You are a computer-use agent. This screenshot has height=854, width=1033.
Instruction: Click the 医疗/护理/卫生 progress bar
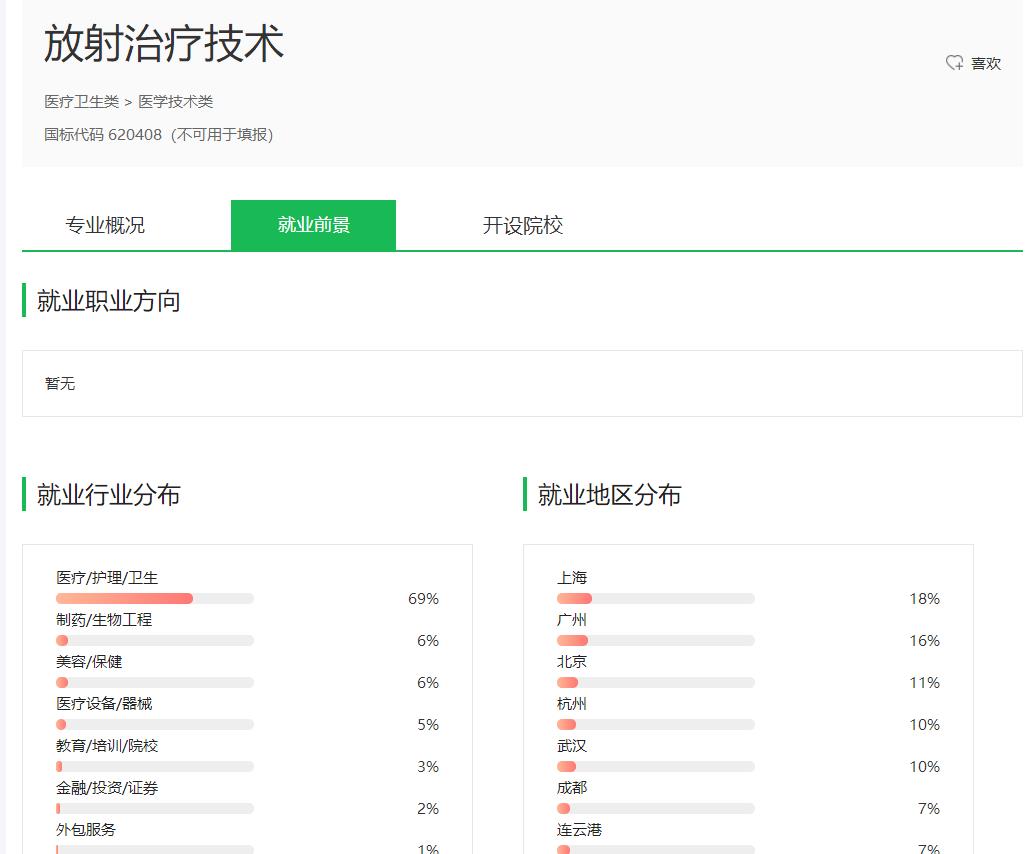(154, 598)
